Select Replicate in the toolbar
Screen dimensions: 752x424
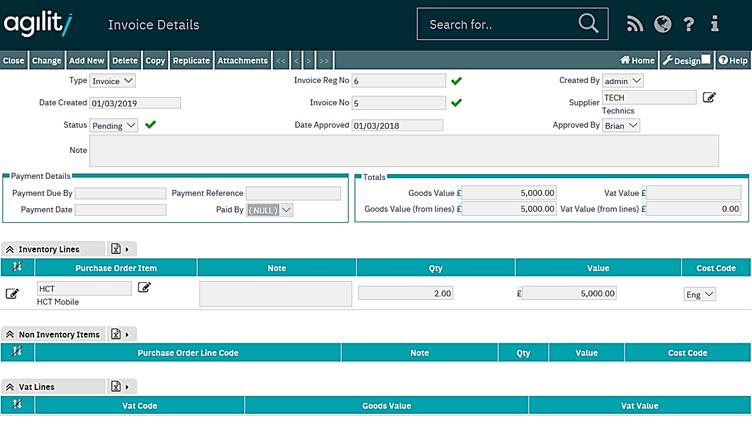pos(191,61)
